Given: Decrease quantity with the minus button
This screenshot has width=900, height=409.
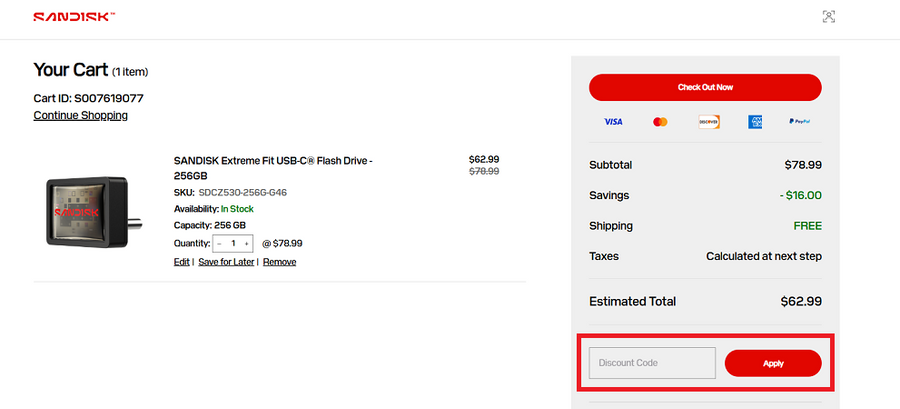Looking at the screenshot, I should coord(220,243).
